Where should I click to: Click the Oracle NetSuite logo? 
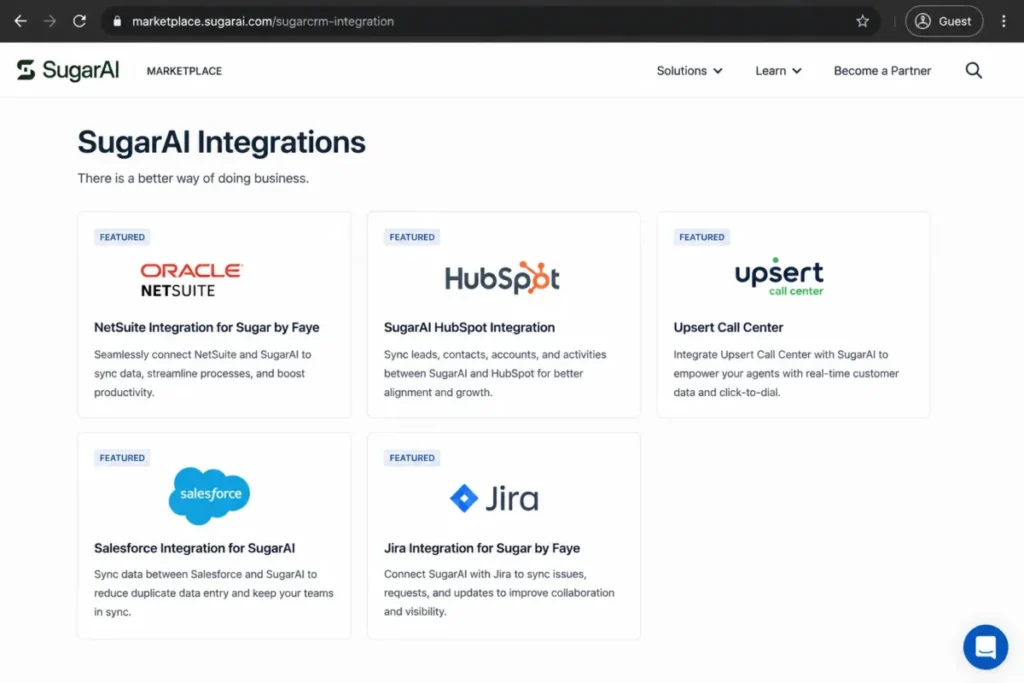pos(191,279)
